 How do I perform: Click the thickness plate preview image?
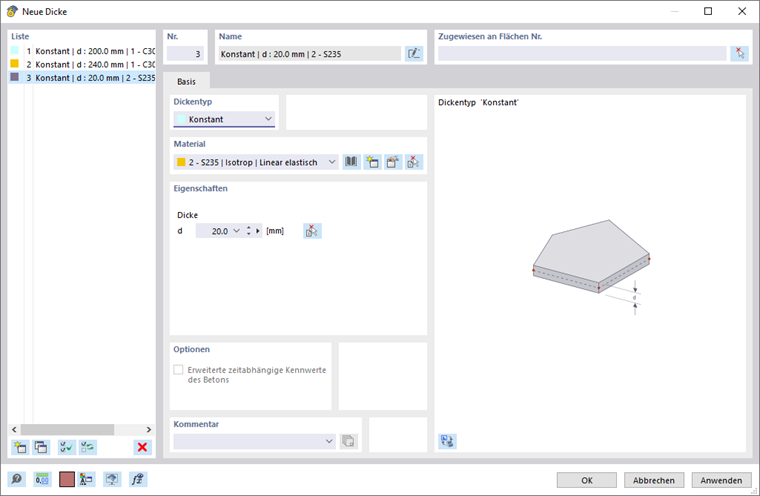591,267
